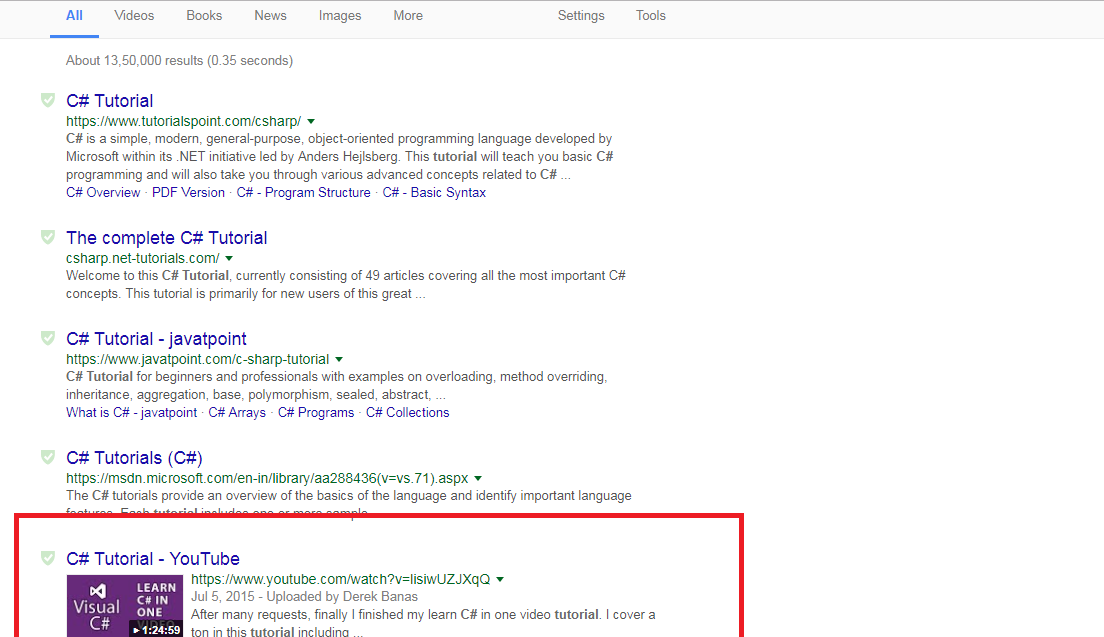Image resolution: width=1104 pixels, height=637 pixels.
Task: Open the C# Tutorial - YouTube result title
Action: (153, 559)
